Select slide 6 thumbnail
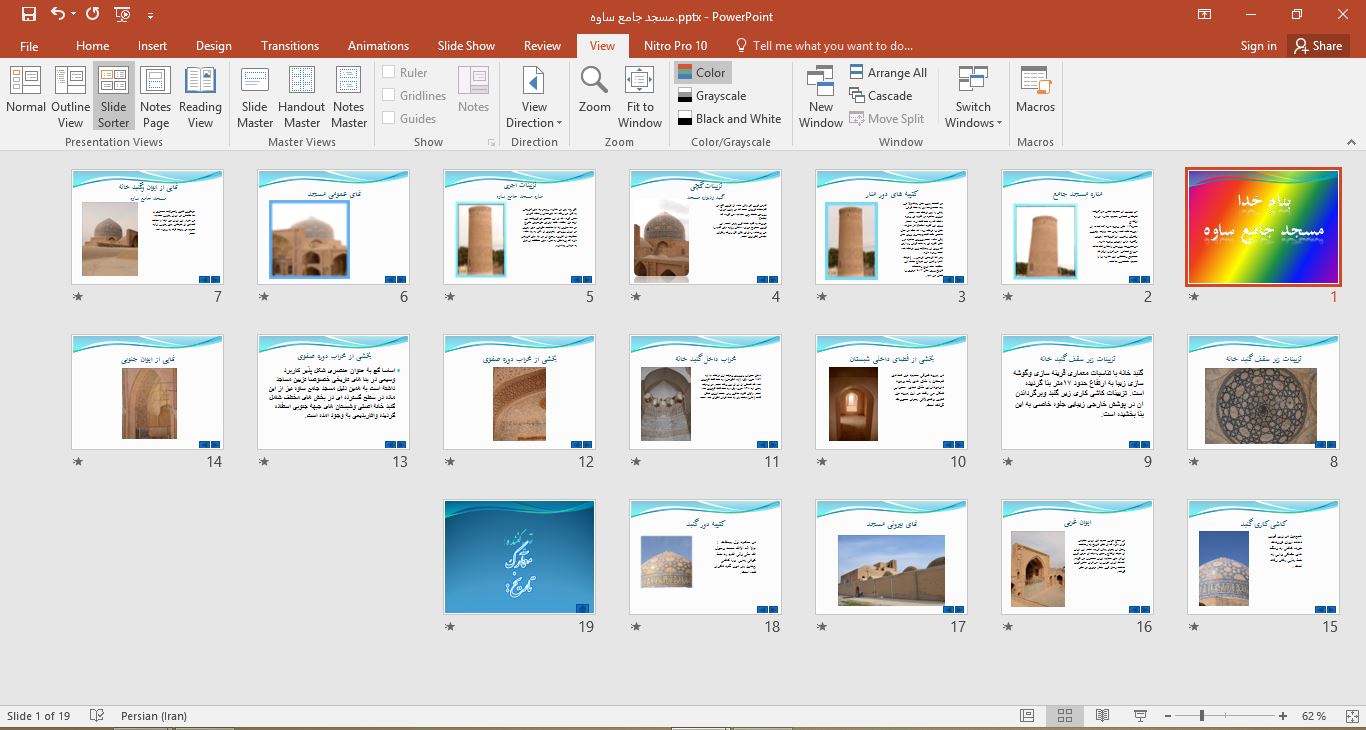 tap(333, 227)
